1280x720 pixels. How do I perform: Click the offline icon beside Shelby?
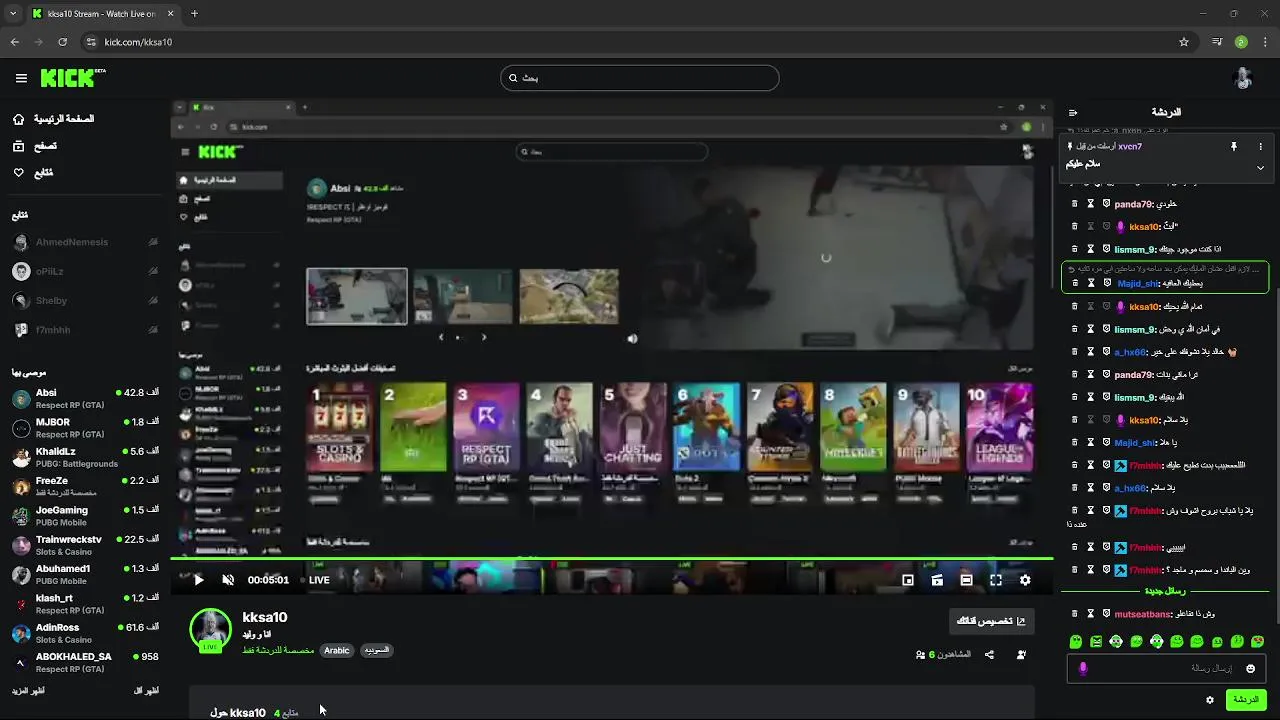click(153, 300)
